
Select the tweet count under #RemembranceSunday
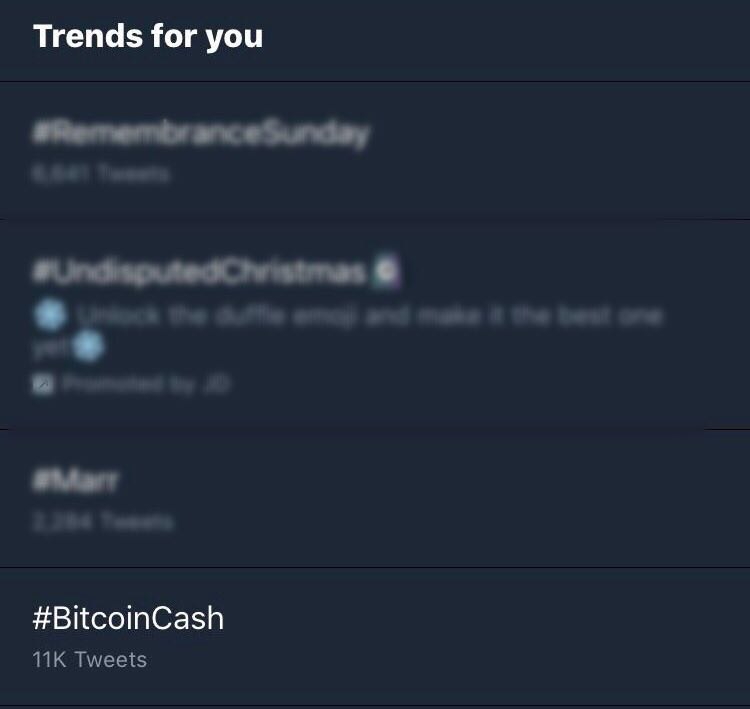click(x=100, y=173)
